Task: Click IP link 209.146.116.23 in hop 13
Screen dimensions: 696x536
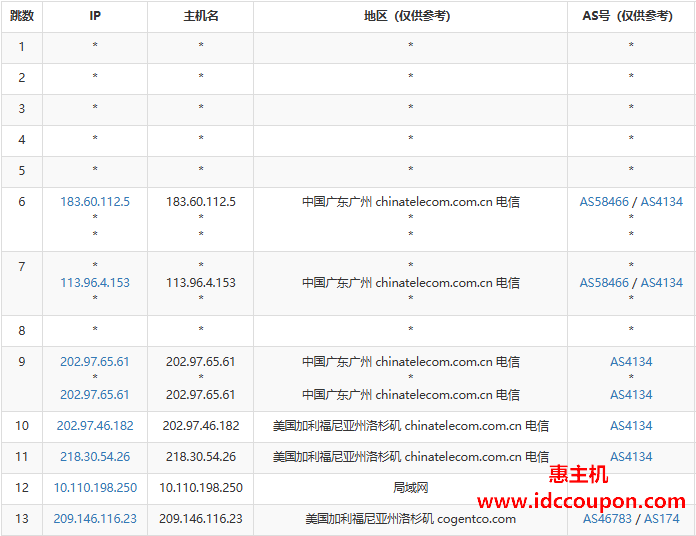Action: [95, 519]
